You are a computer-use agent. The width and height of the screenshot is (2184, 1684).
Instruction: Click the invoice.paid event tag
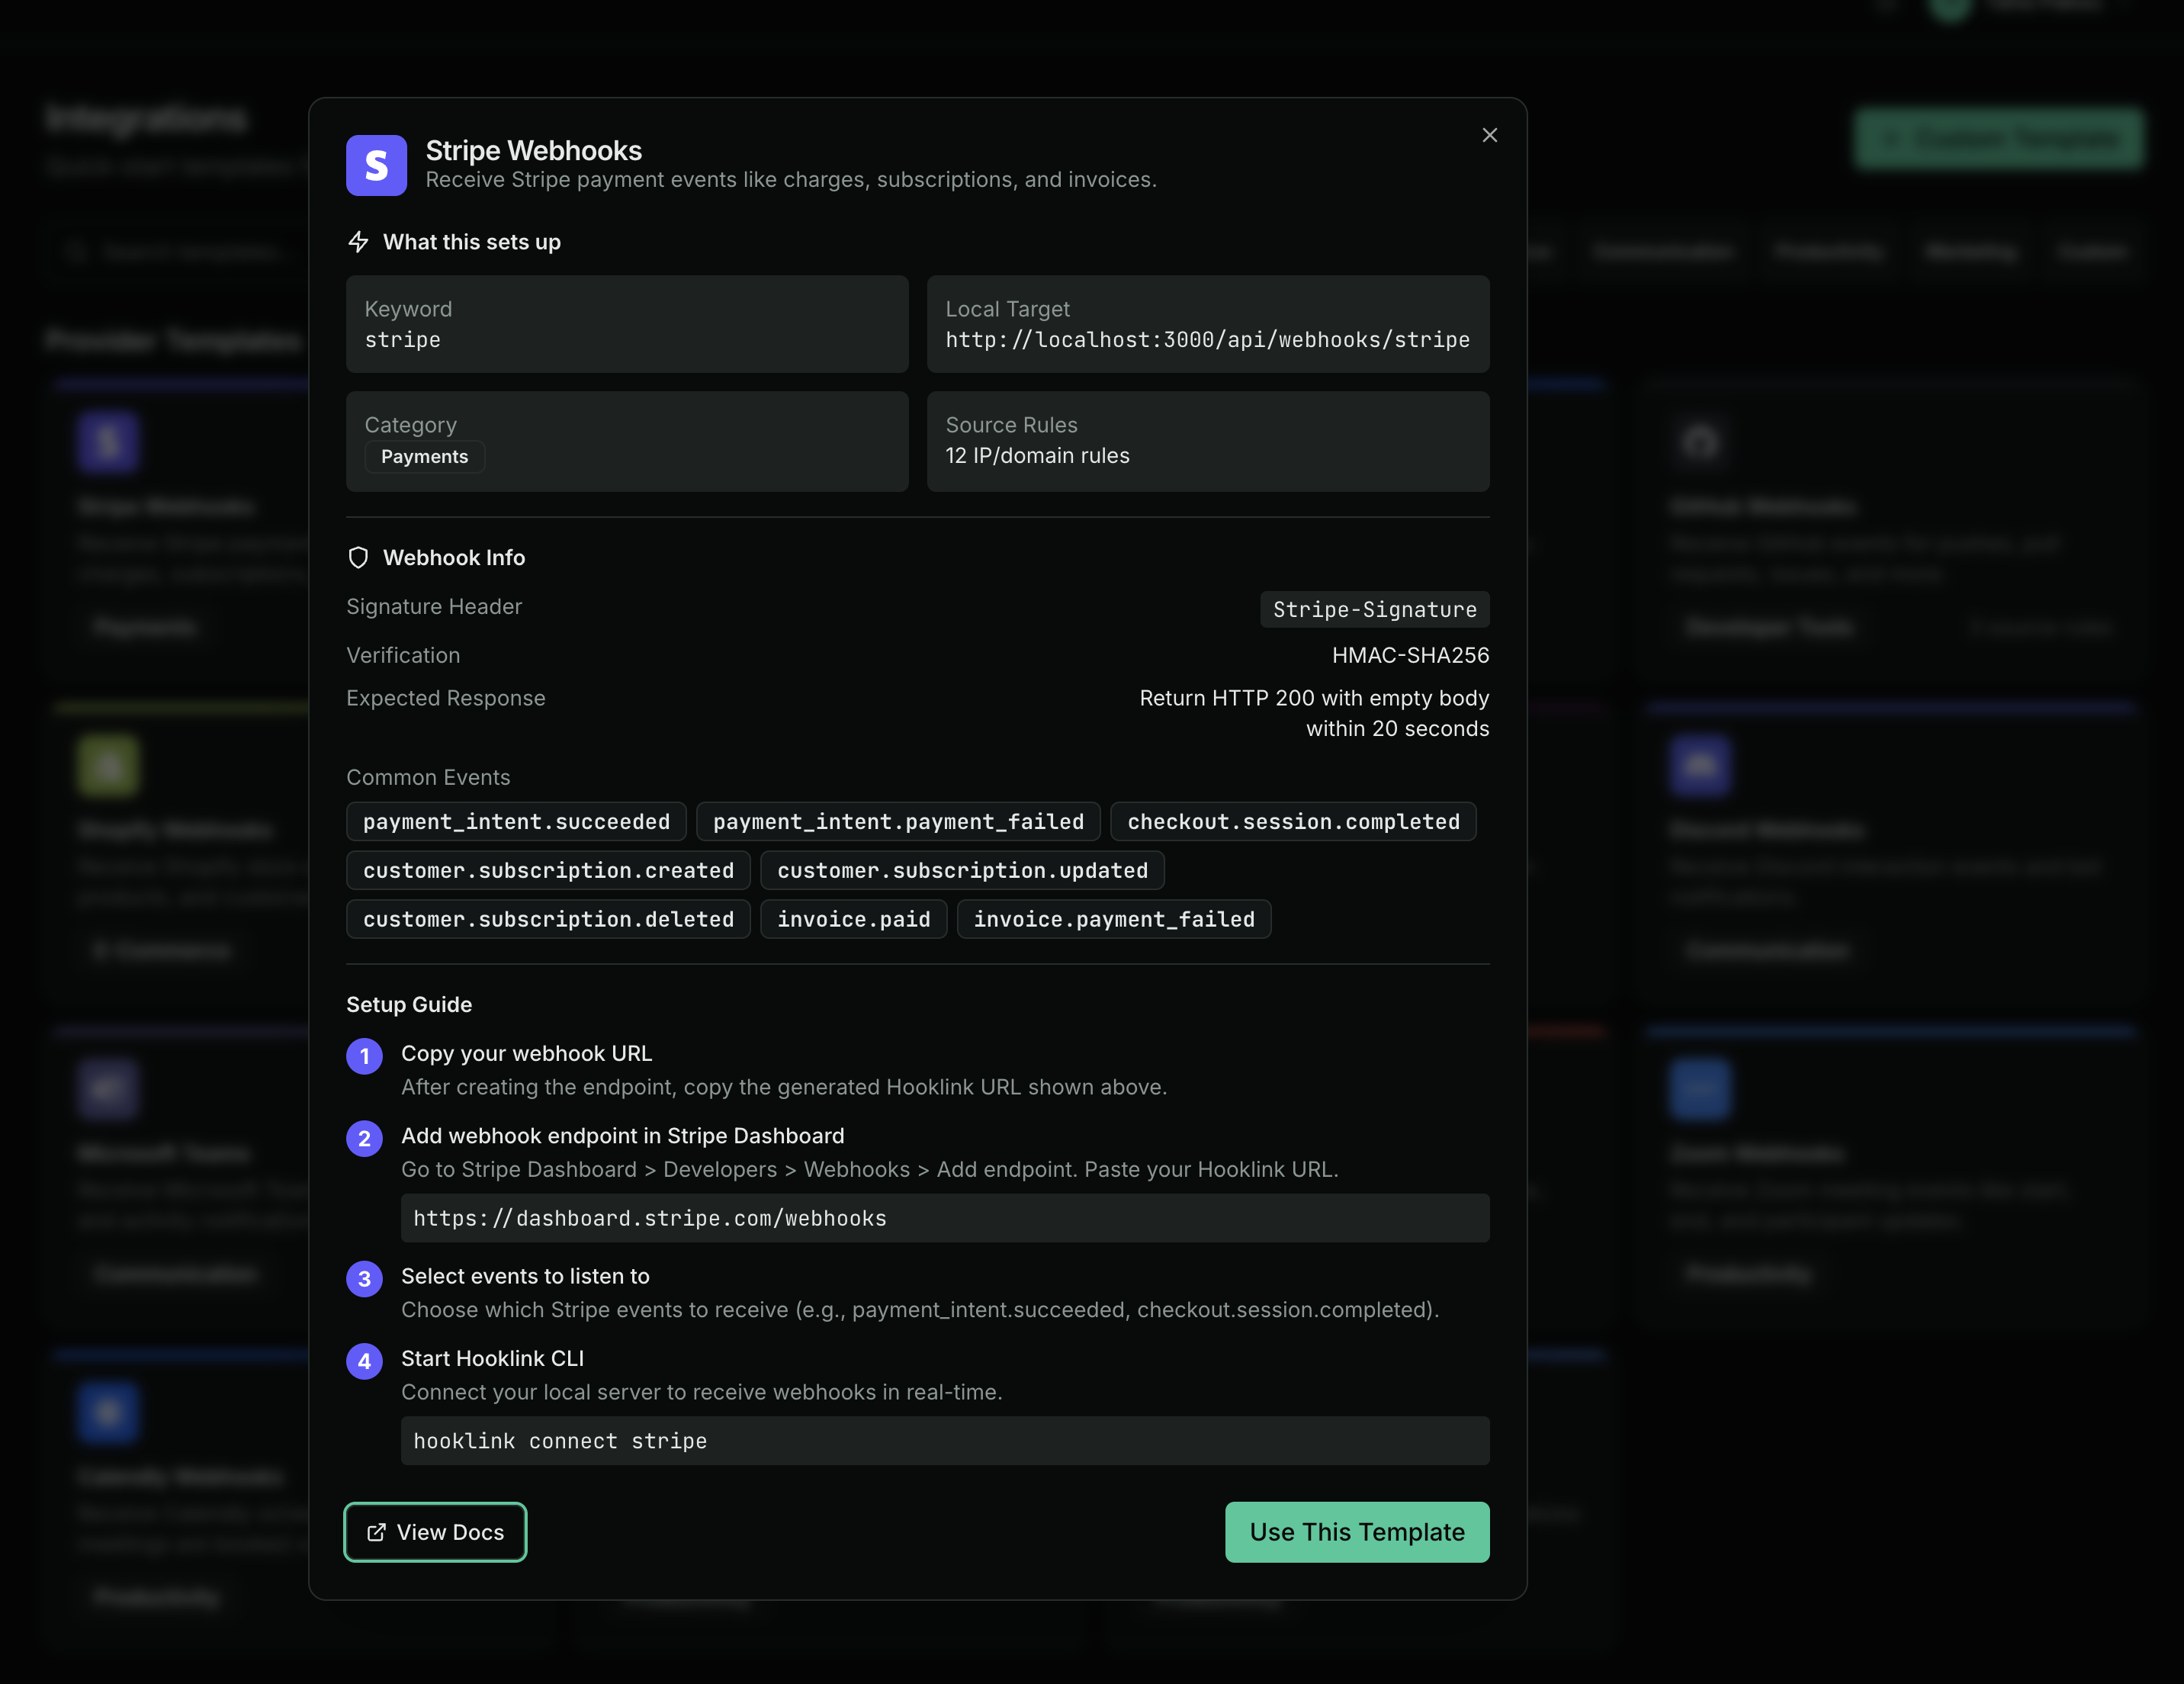[853, 919]
